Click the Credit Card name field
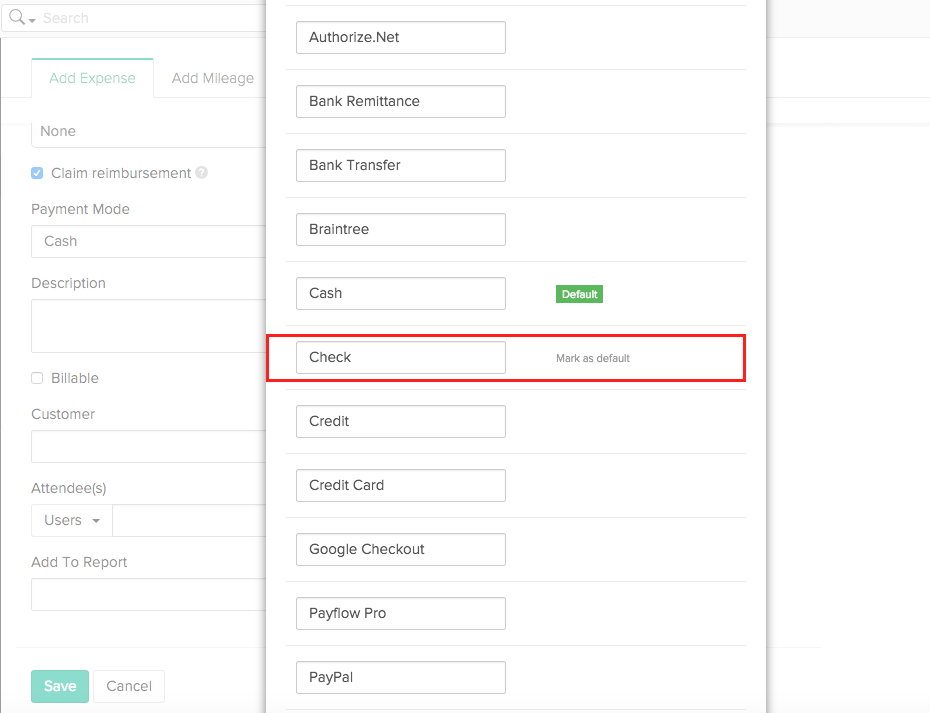The image size is (930, 713). pyautogui.click(x=400, y=485)
